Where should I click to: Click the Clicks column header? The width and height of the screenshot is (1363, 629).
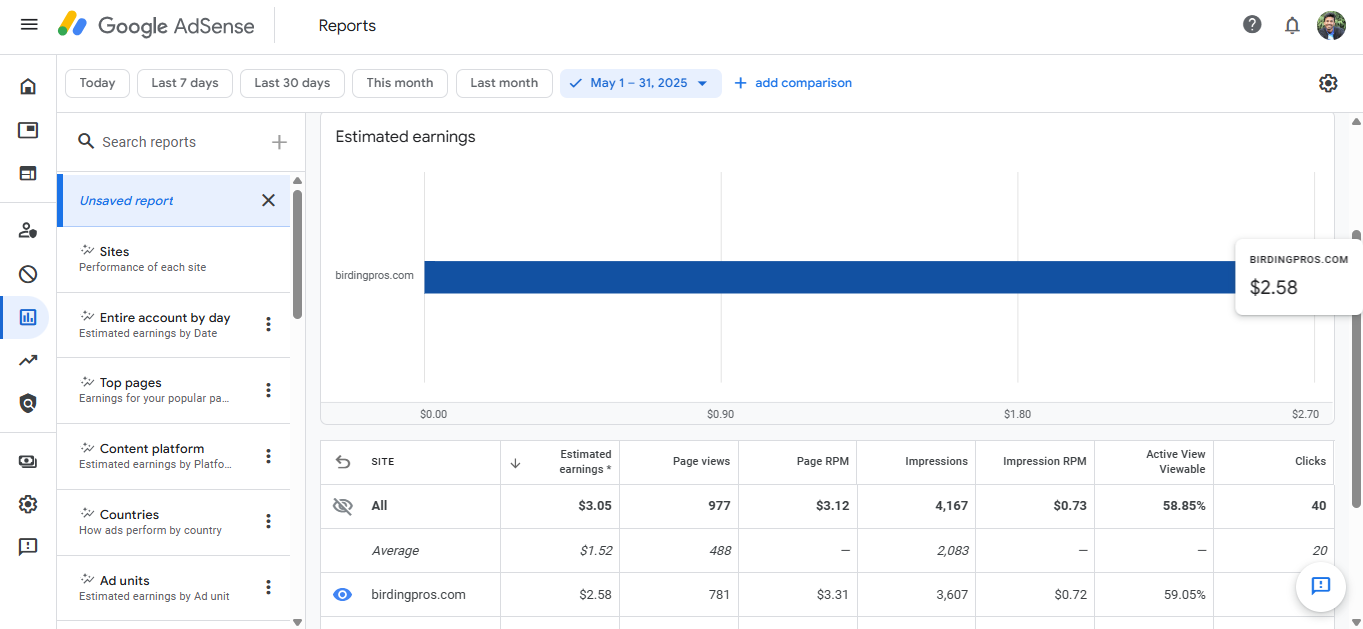1310,462
